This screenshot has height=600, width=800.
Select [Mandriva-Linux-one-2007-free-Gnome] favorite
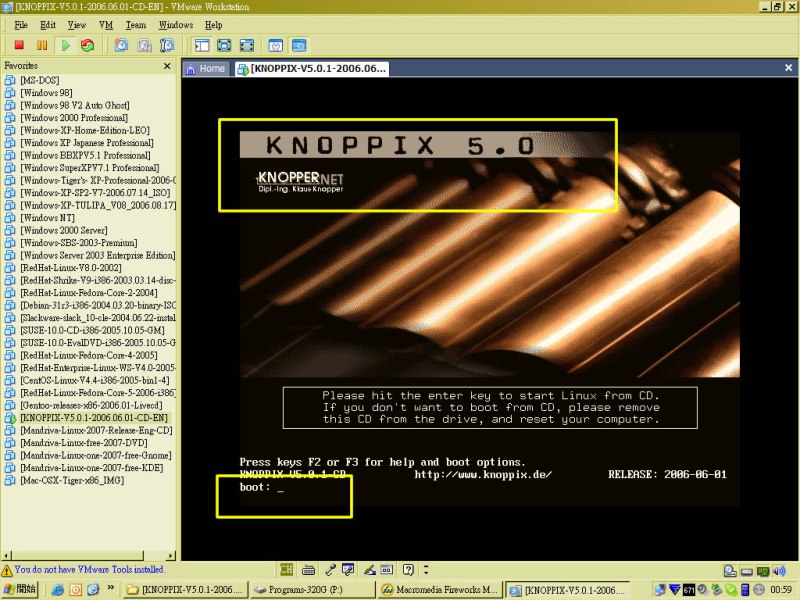(x=96, y=455)
